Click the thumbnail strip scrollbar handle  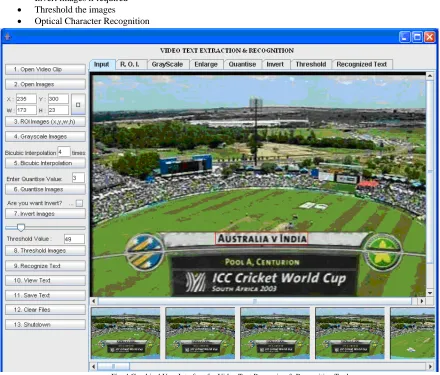[113, 367]
